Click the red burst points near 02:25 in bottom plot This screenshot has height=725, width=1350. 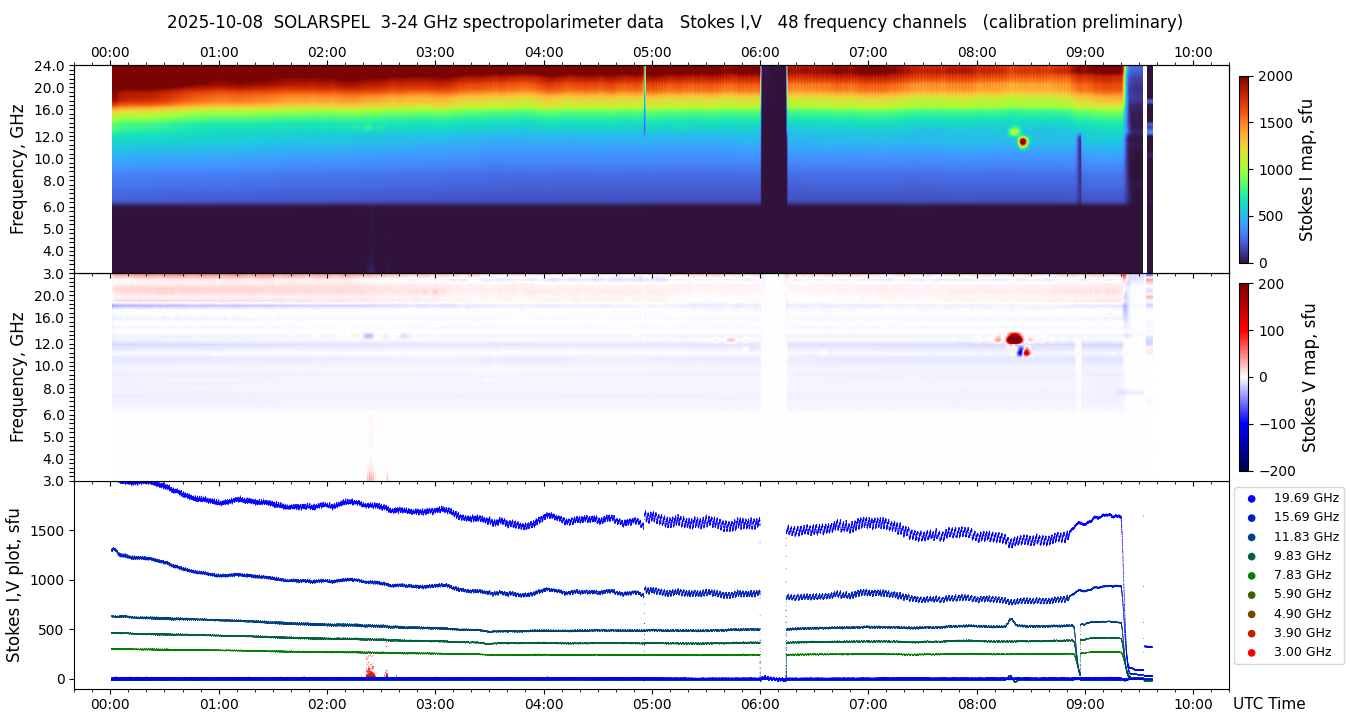pyautogui.click(x=370, y=667)
